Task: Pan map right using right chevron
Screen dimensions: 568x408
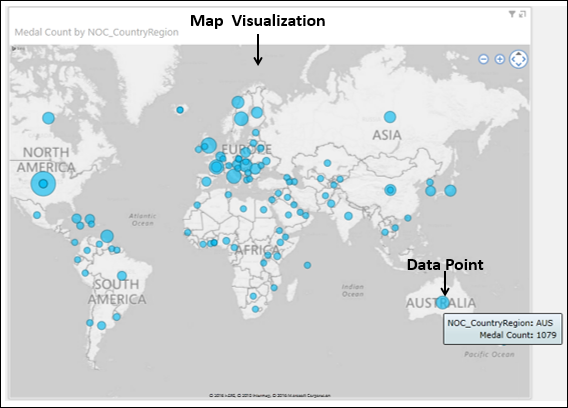Action: tap(524, 59)
